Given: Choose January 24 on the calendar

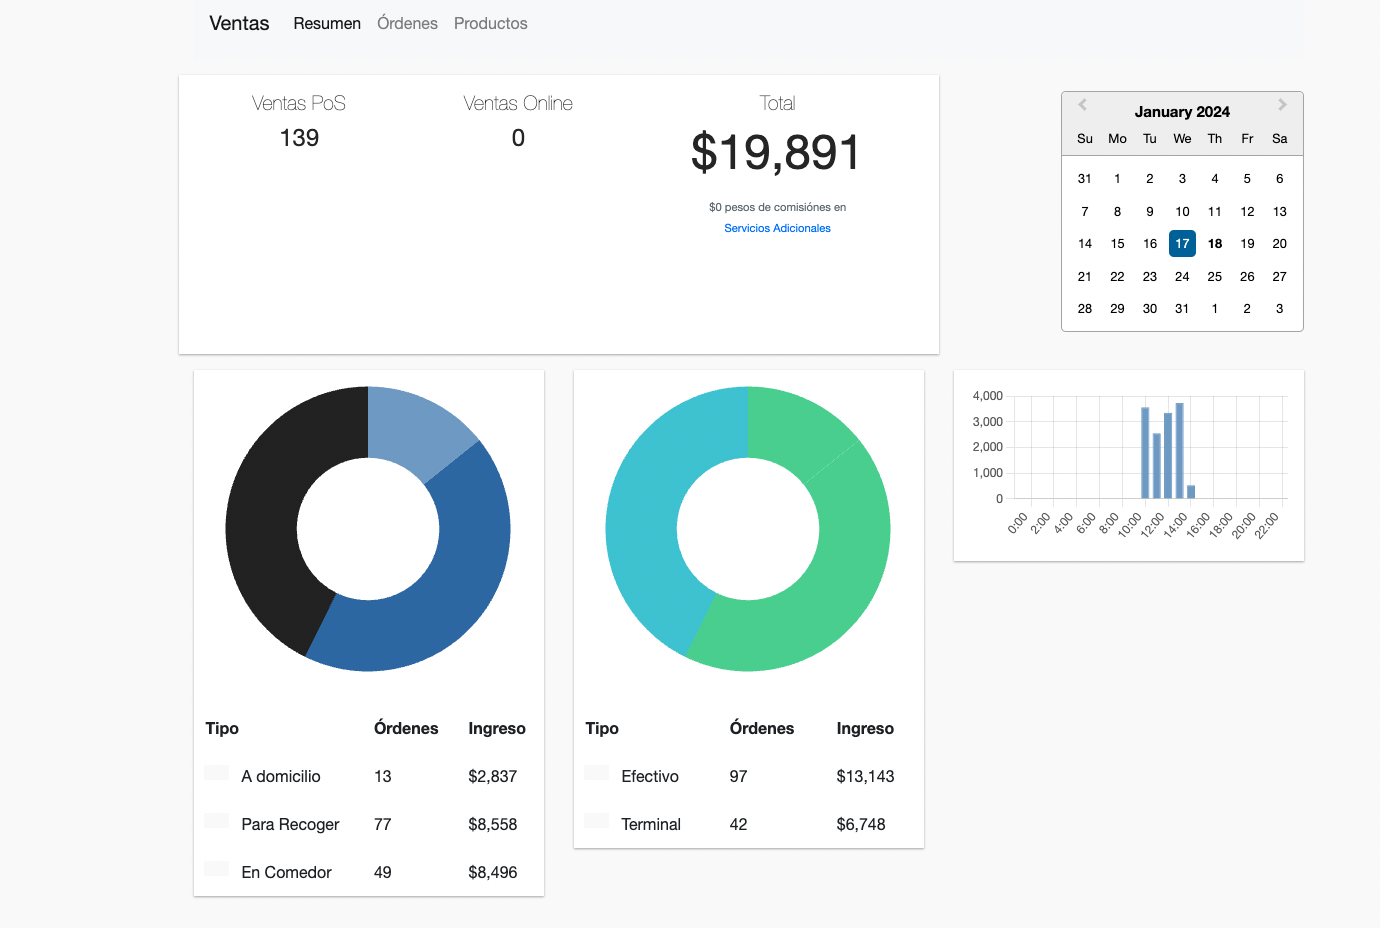Looking at the screenshot, I should [x=1182, y=276].
